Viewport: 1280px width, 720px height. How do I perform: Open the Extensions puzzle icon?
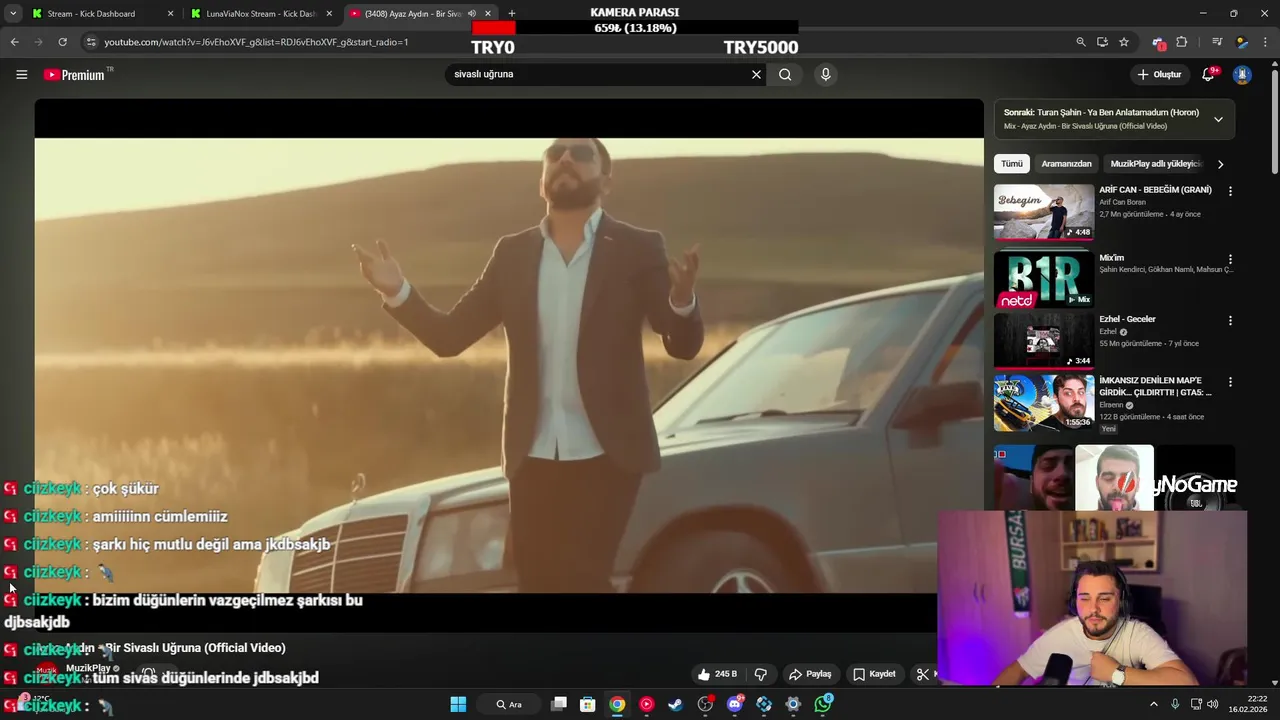1182,42
